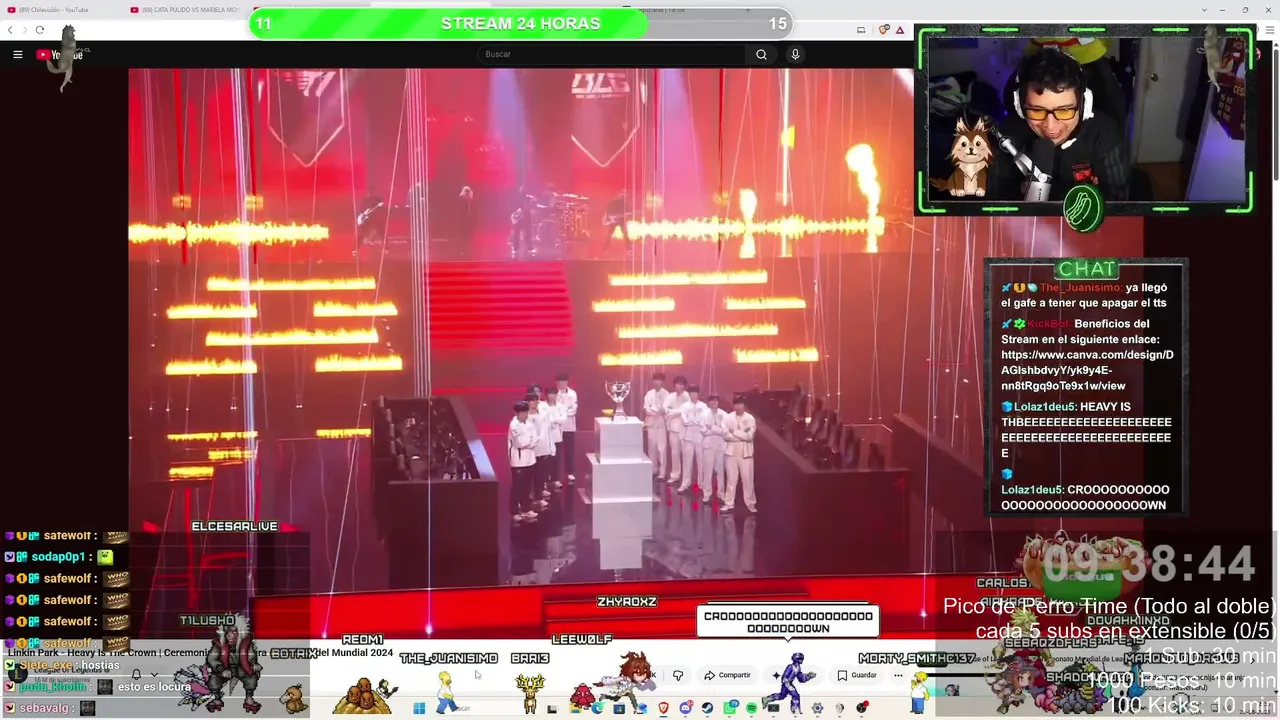Open the Canva link in chat
The width and height of the screenshot is (1280, 720).
click(1087, 370)
